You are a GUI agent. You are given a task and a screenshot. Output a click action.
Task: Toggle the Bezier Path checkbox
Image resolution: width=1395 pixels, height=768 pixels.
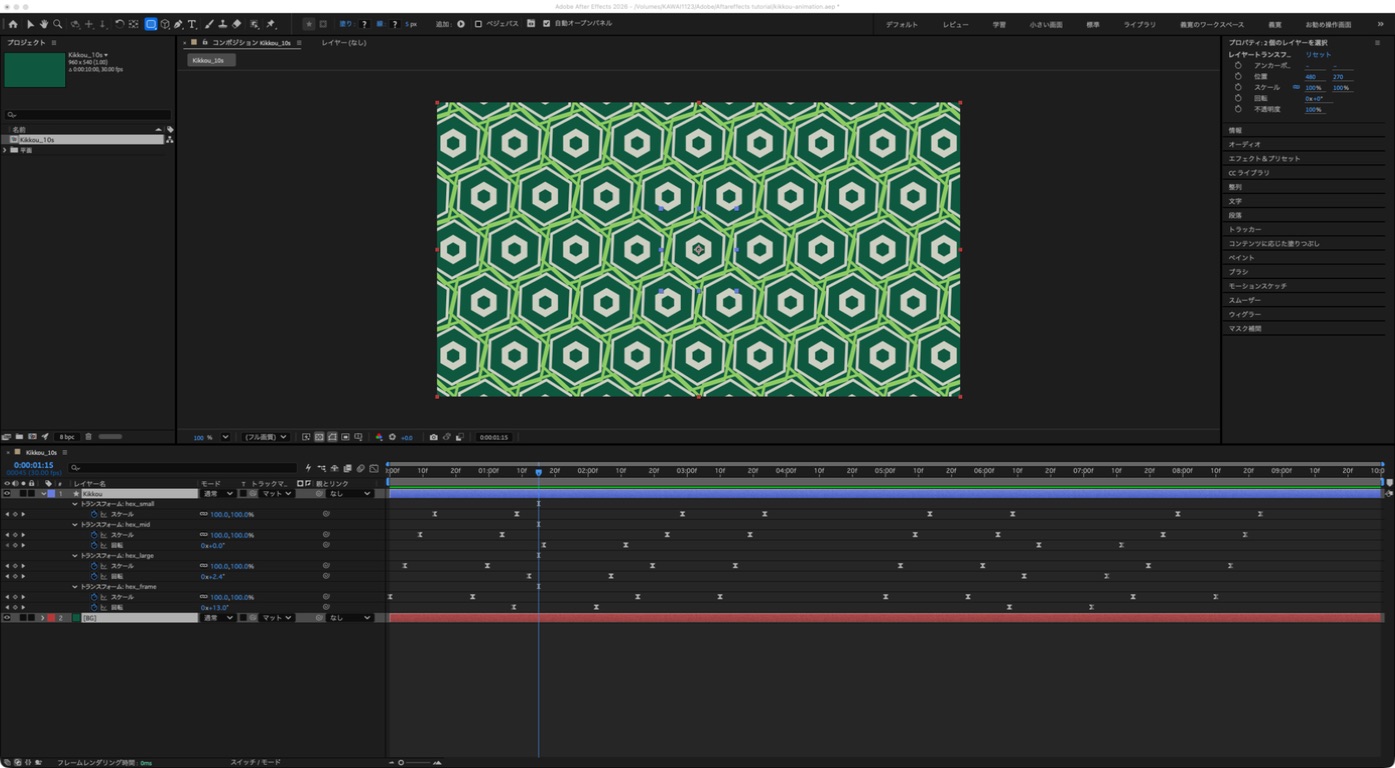[x=478, y=24]
